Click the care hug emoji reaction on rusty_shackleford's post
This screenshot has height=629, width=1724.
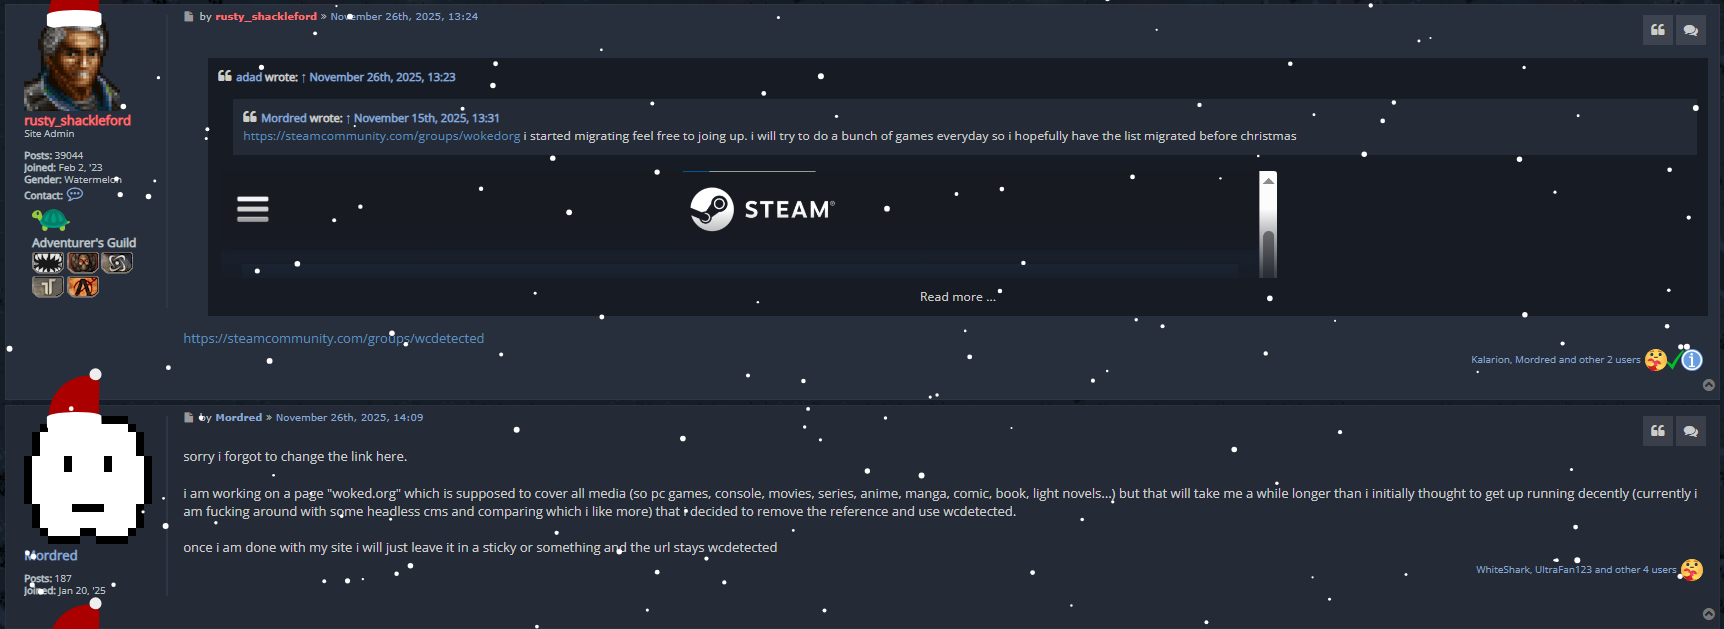(x=1656, y=360)
